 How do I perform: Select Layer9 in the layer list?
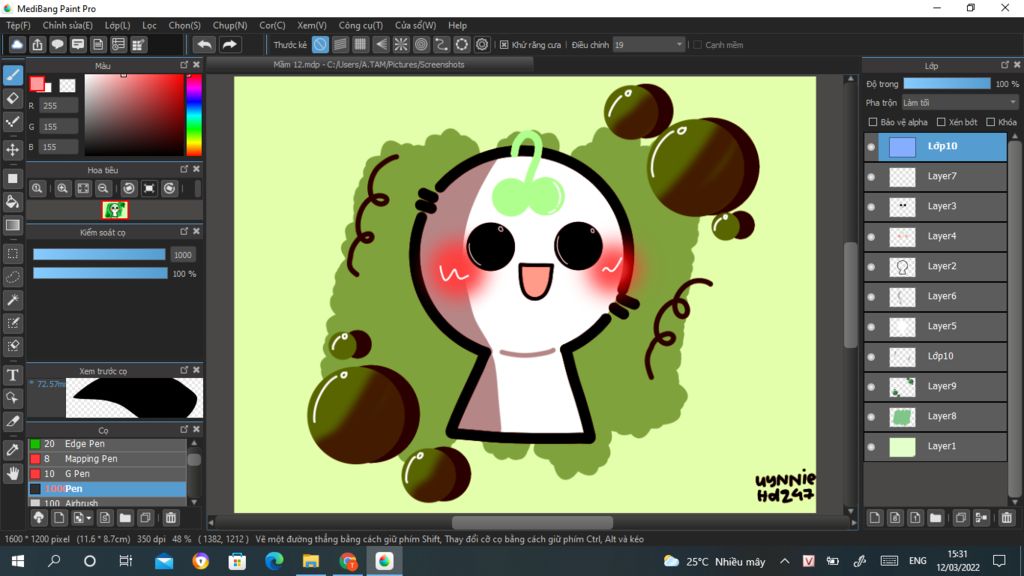935,387
